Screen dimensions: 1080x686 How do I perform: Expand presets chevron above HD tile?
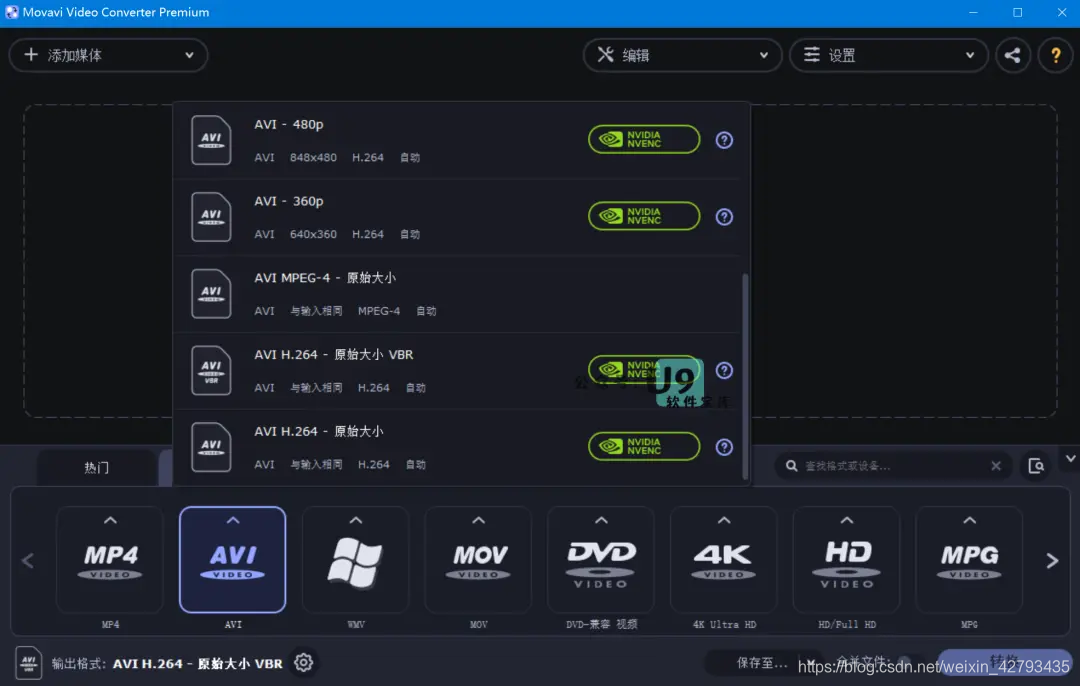[x=847, y=520]
